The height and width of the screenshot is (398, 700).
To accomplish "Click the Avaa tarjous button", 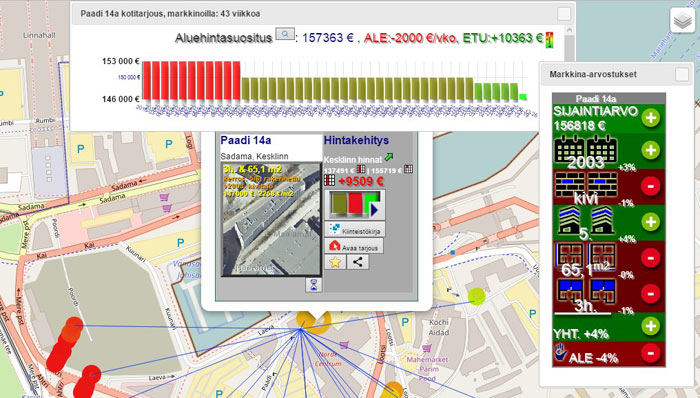I will coord(354,246).
